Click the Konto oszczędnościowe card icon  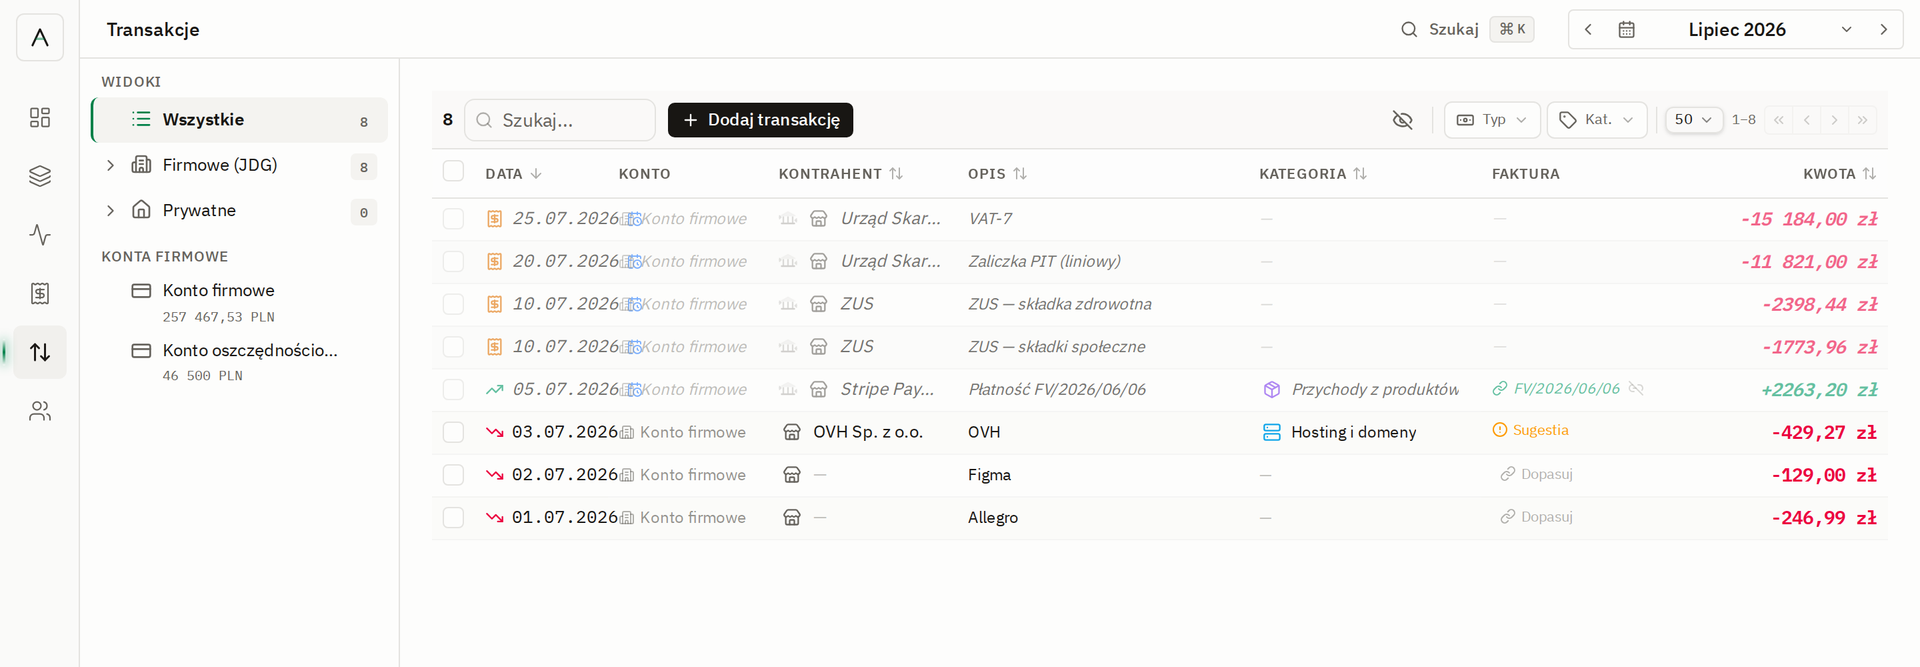click(x=142, y=351)
